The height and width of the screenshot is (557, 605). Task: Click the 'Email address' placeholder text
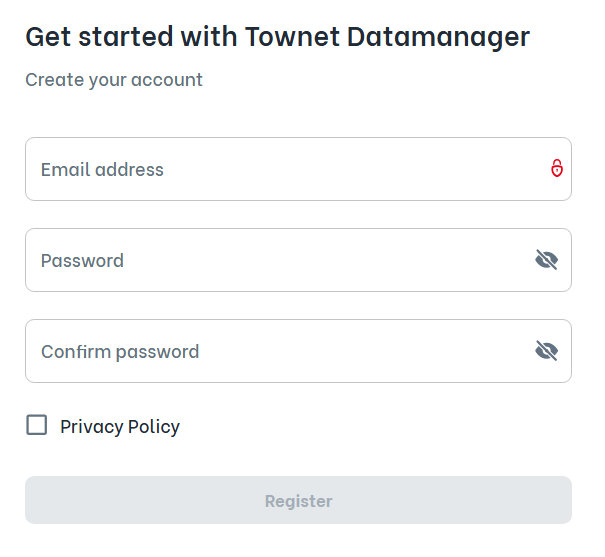coord(102,170)
